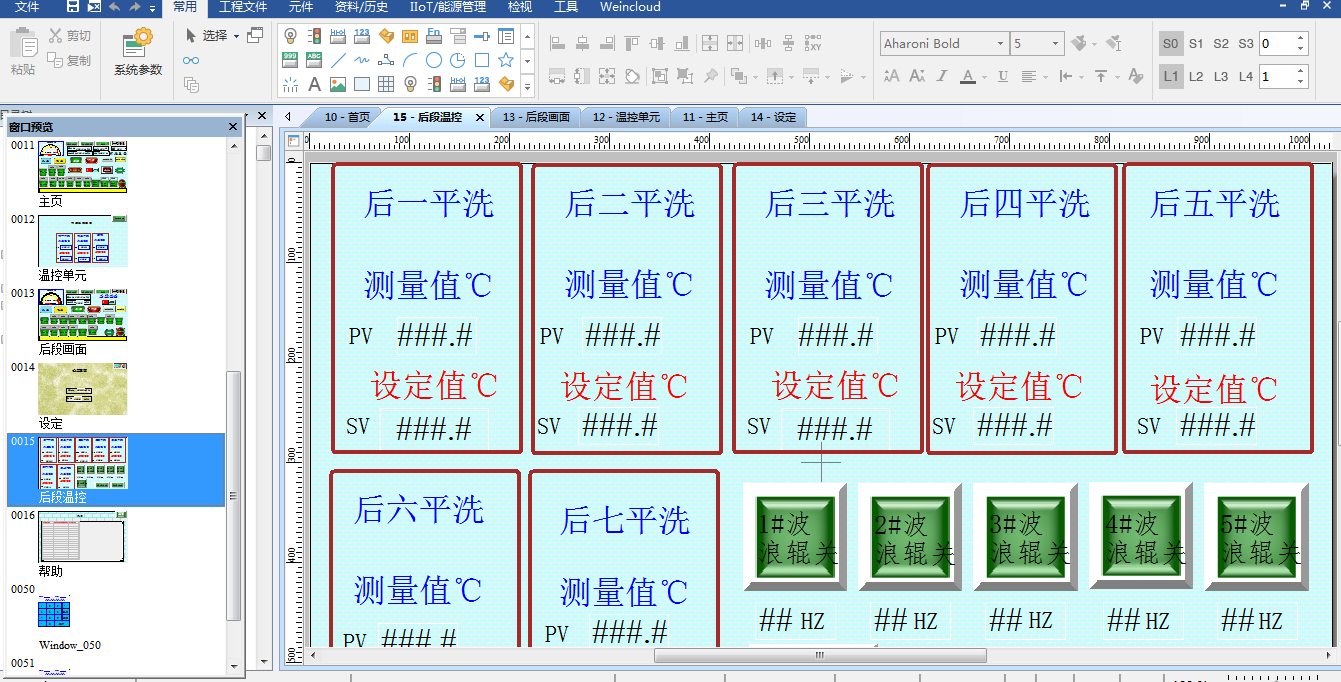Select the circle shape tool

(x=434, y=60)
